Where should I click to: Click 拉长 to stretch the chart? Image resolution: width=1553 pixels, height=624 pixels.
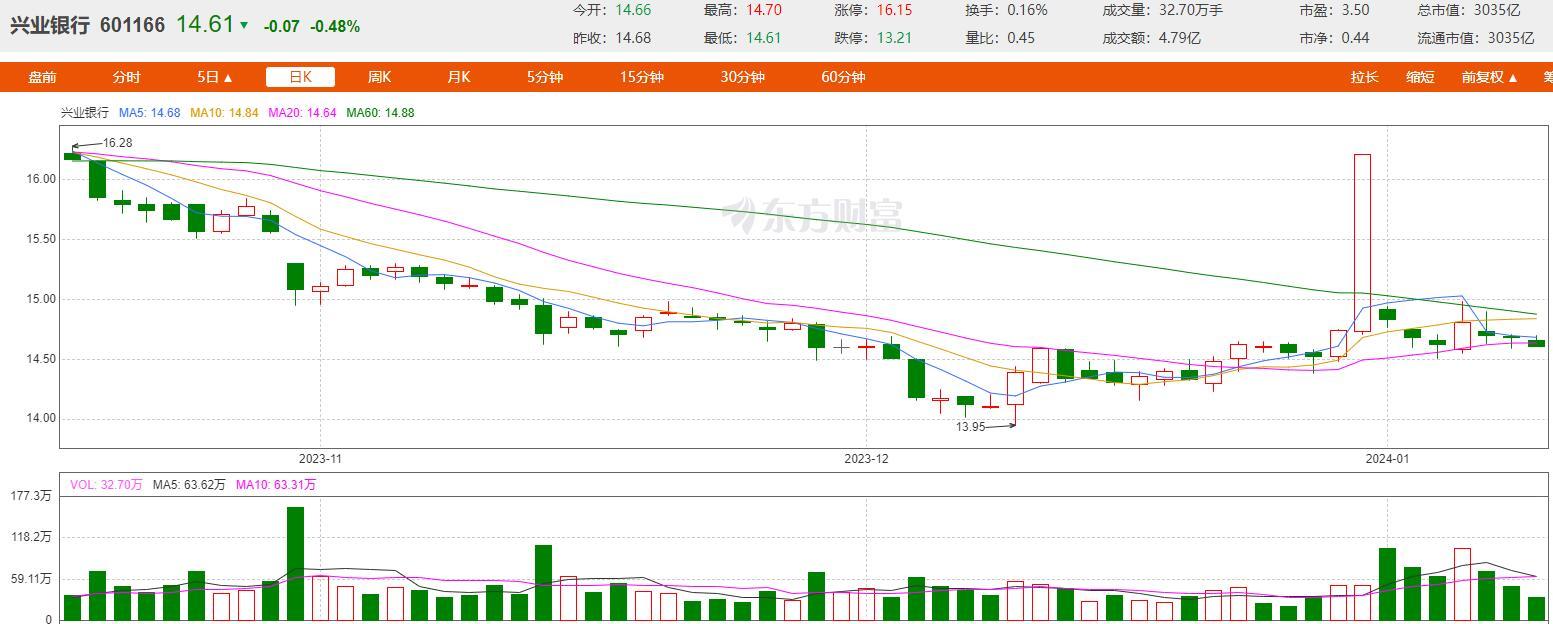point(1364,77)
